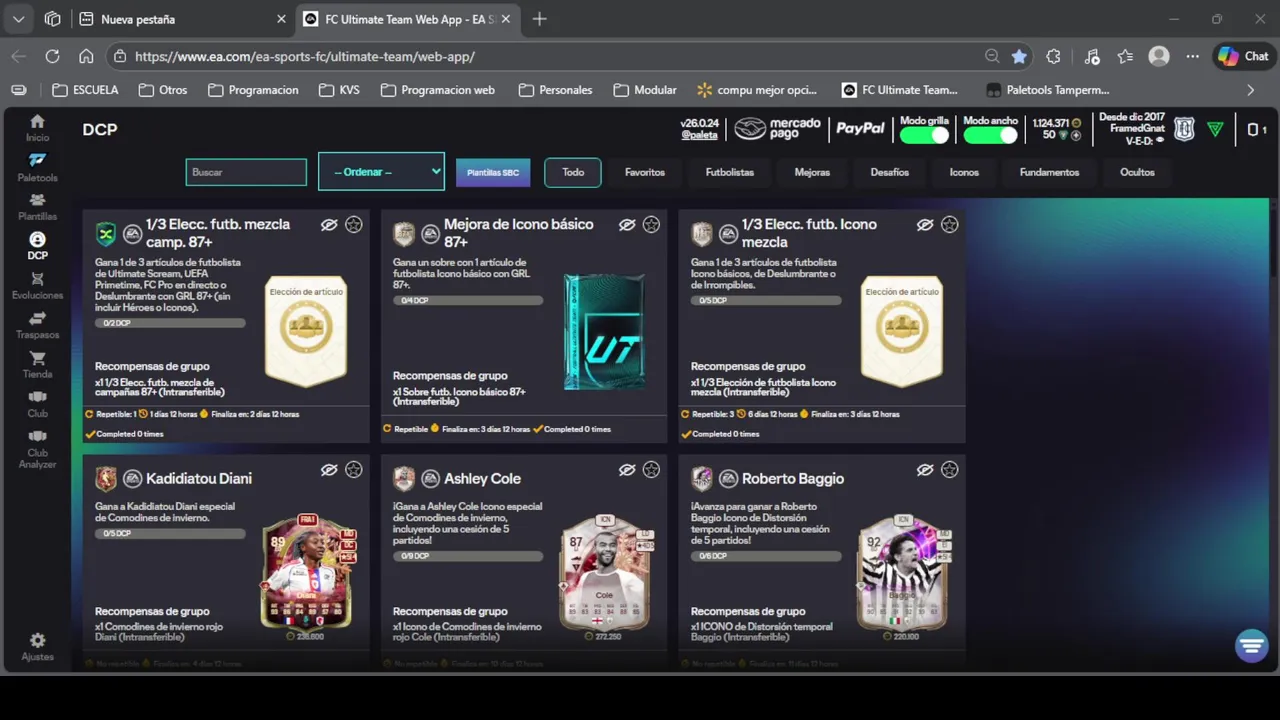The image size is (1280, 720).
Task: Hide 1/3 Elecc. futb. mezcla camp. 87+ eye
Action: point(329,225)
